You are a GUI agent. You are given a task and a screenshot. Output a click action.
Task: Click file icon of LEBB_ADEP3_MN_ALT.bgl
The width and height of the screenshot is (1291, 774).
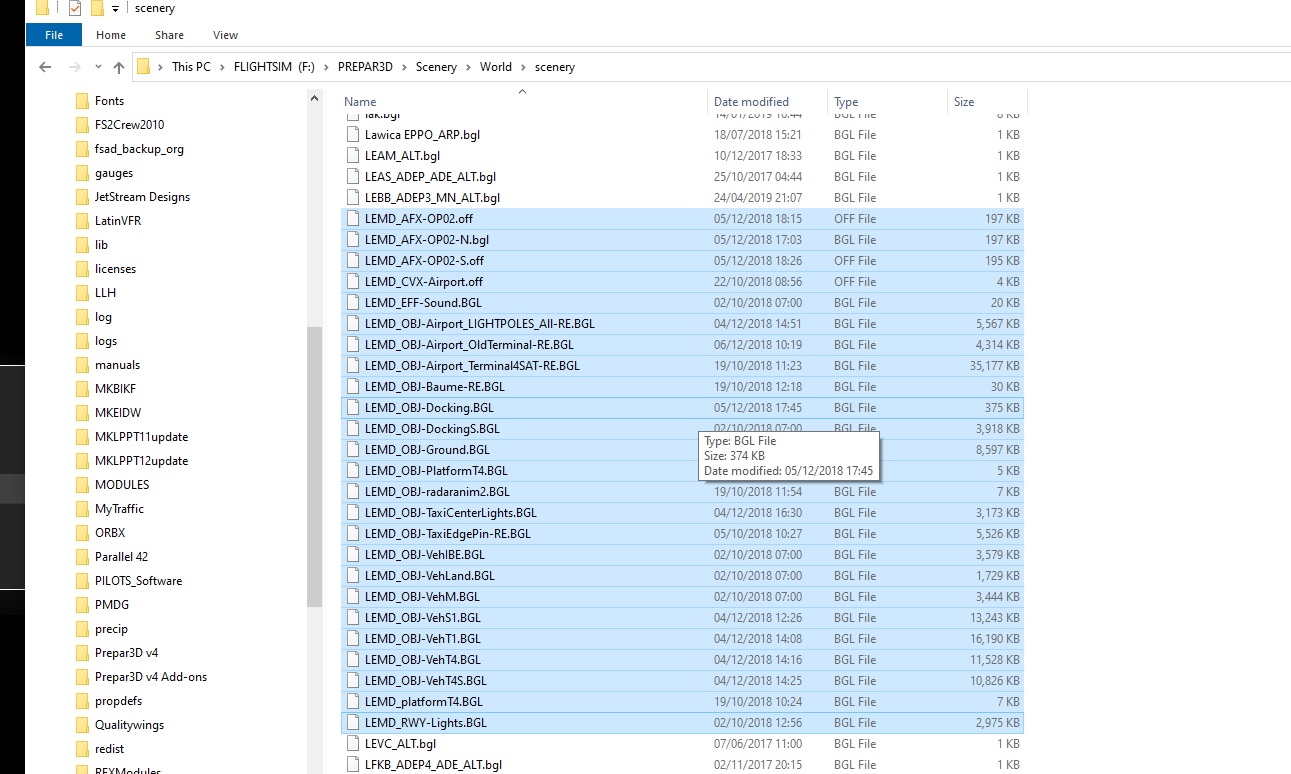click(352, 197)
